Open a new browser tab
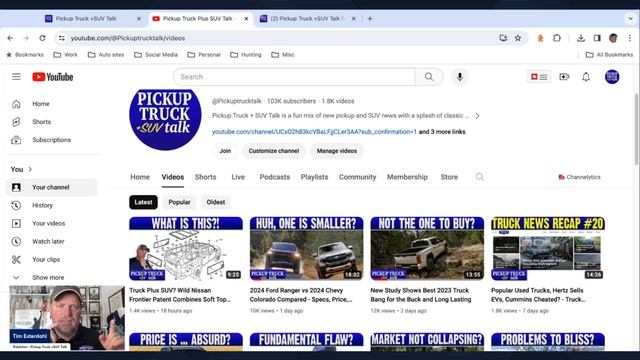Image resolution: width=640 pixels, height=360 pixels. click(x=370, y=18)
